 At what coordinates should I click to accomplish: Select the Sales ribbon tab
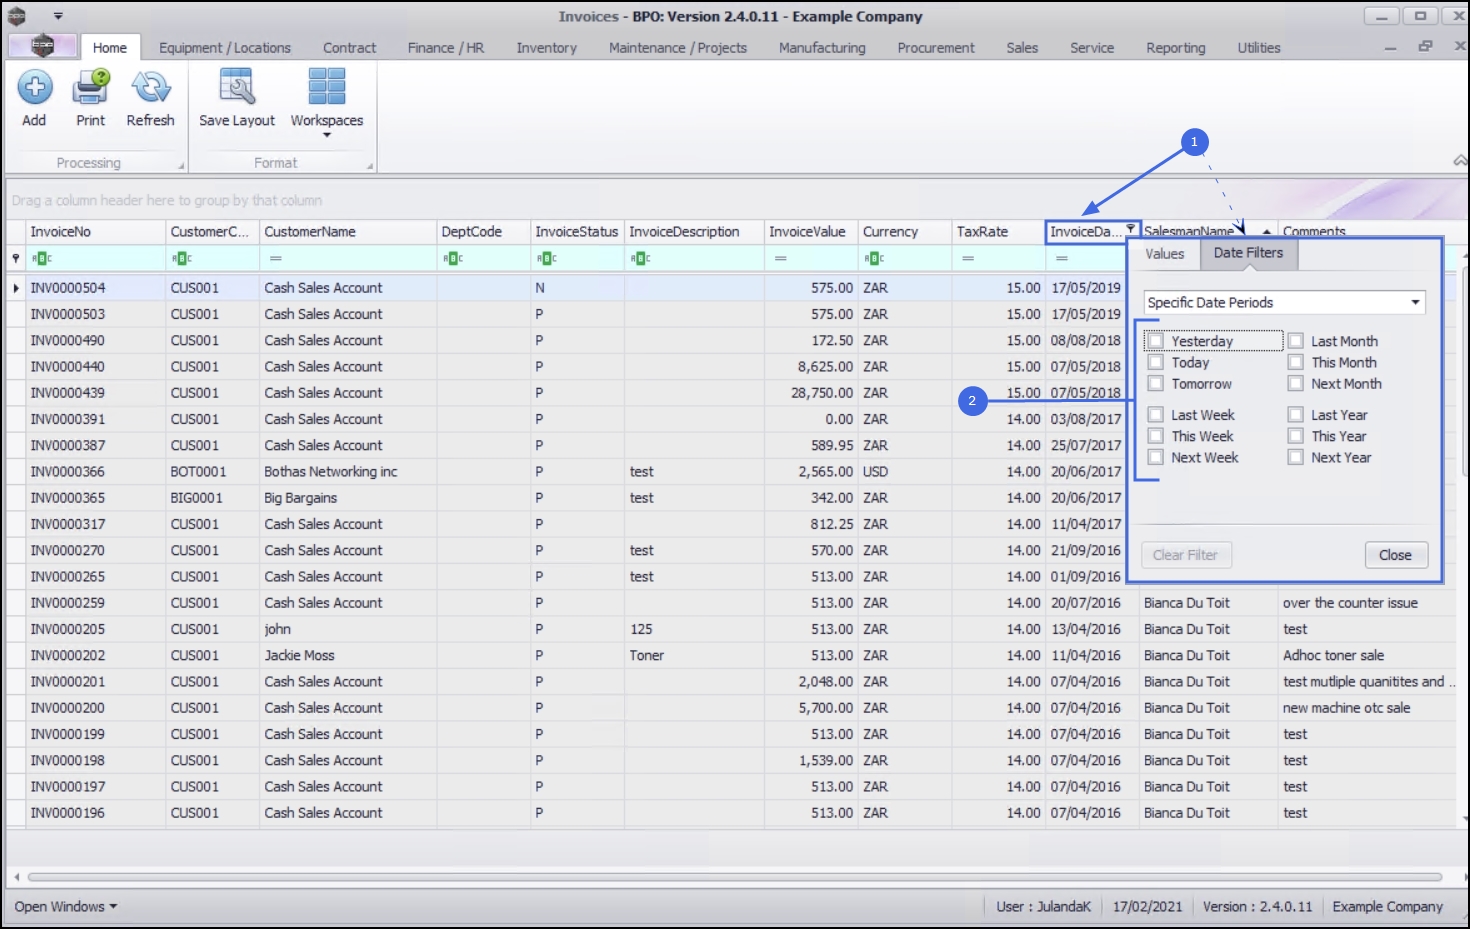pos(1022,47)
